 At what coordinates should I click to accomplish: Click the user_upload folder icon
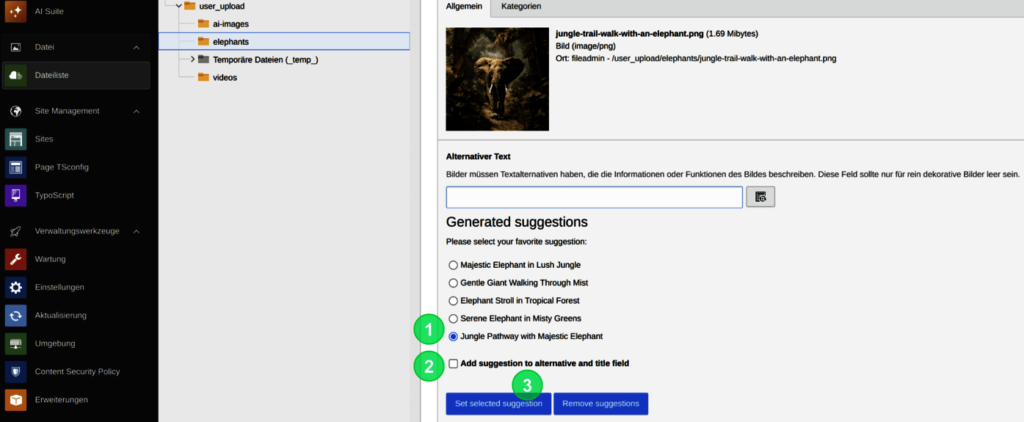(189, 7)
